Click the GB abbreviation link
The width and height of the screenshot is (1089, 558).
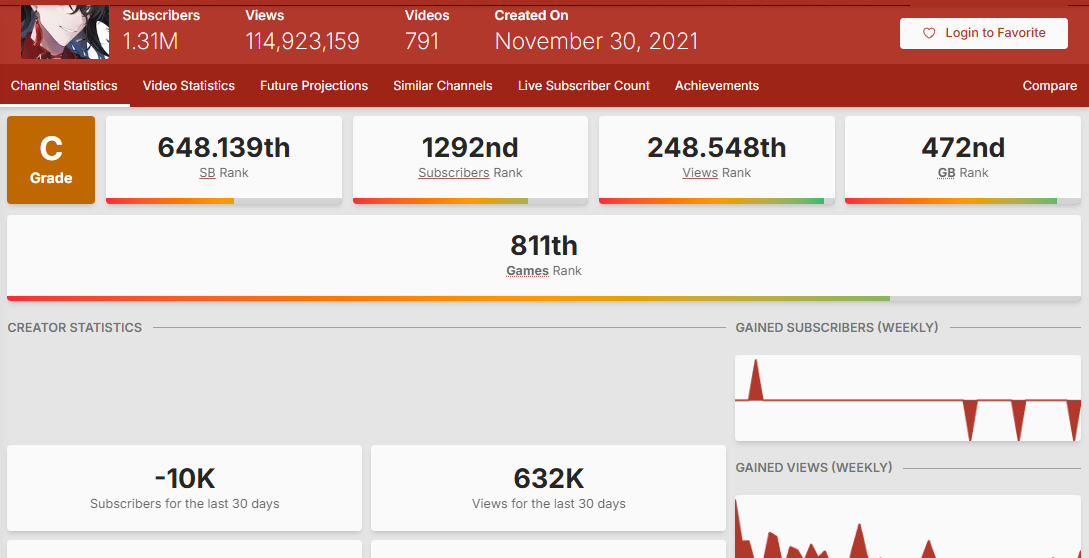tap(947, 172)
